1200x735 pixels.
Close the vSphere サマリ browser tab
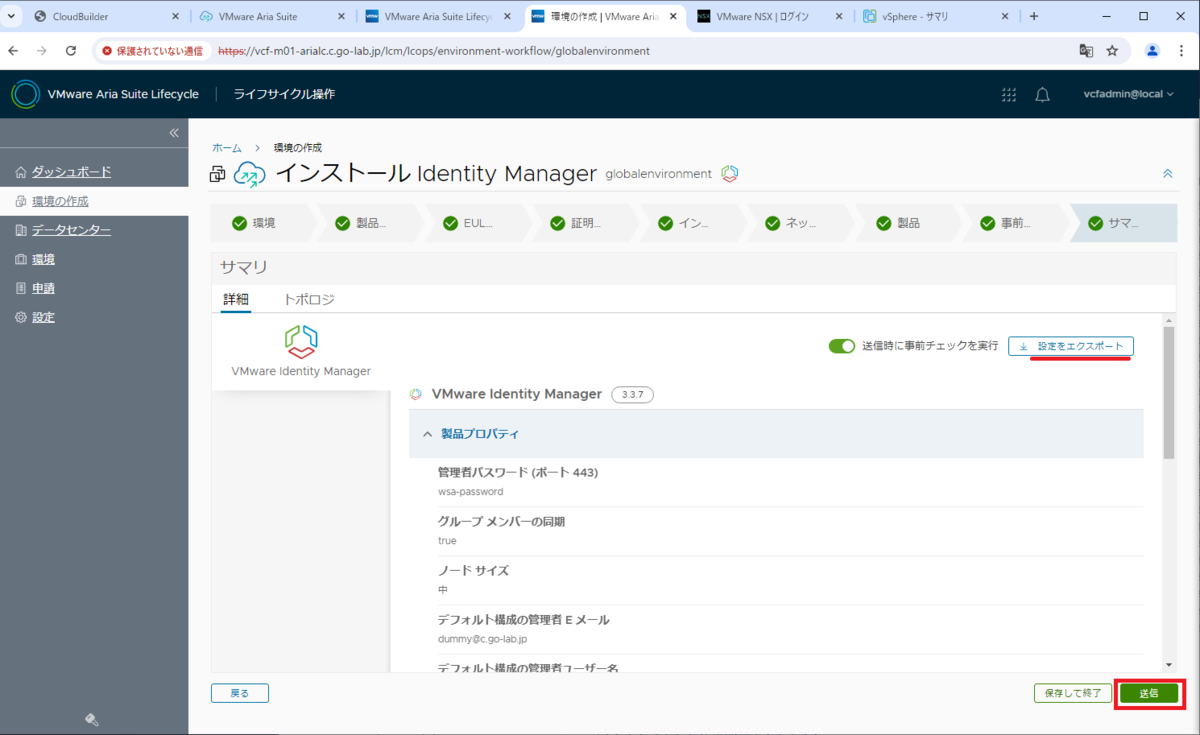tap(1005, 16)
